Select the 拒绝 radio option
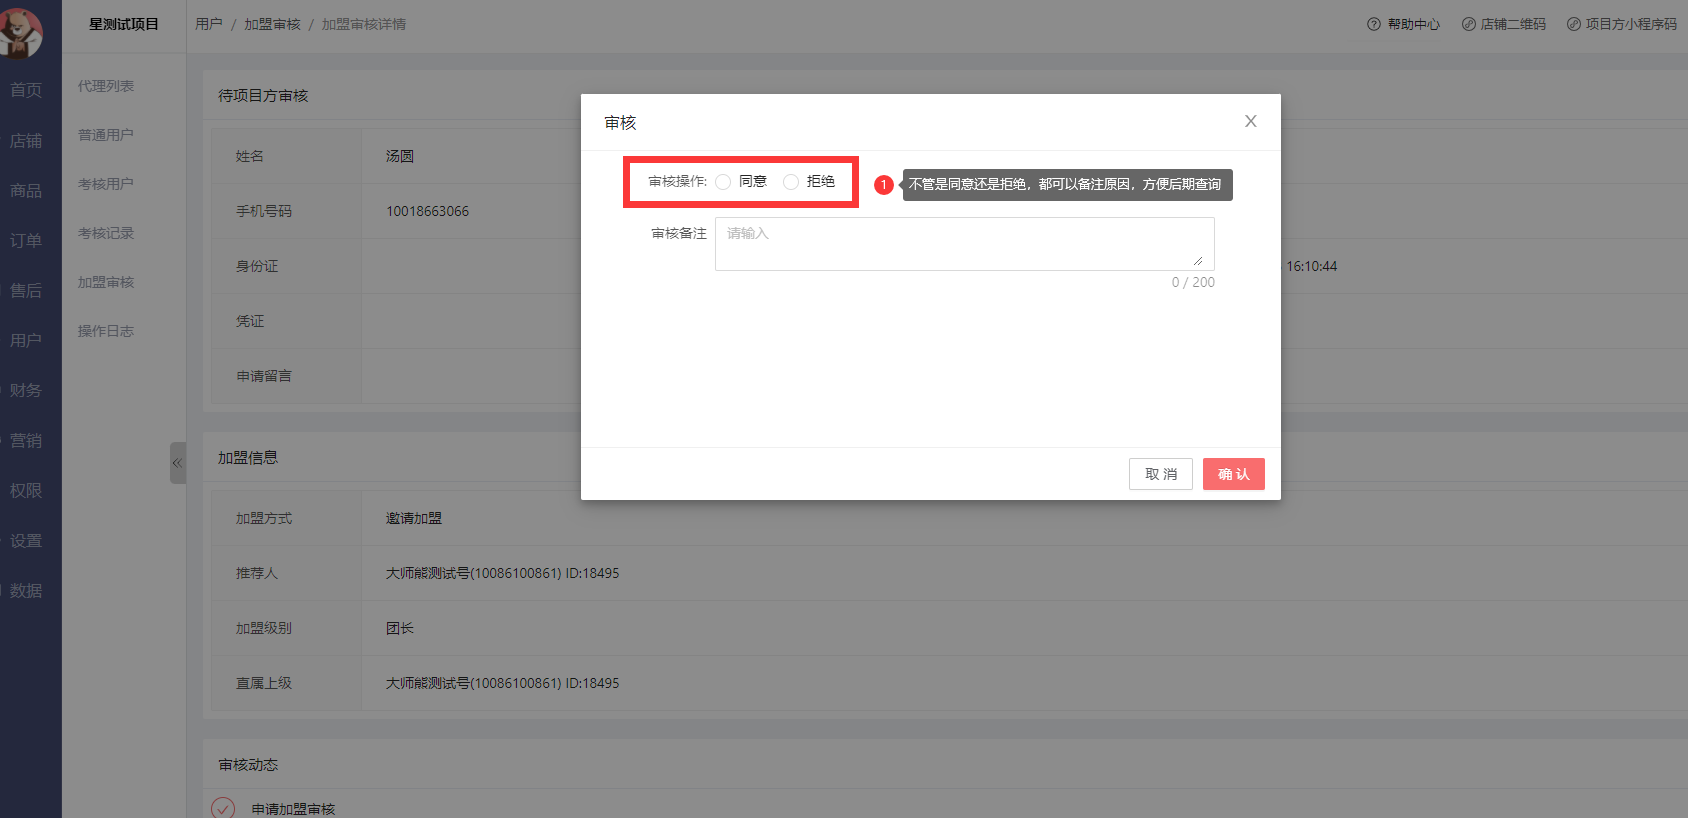This screenshot has height=818, width=1688. (791, 182)
